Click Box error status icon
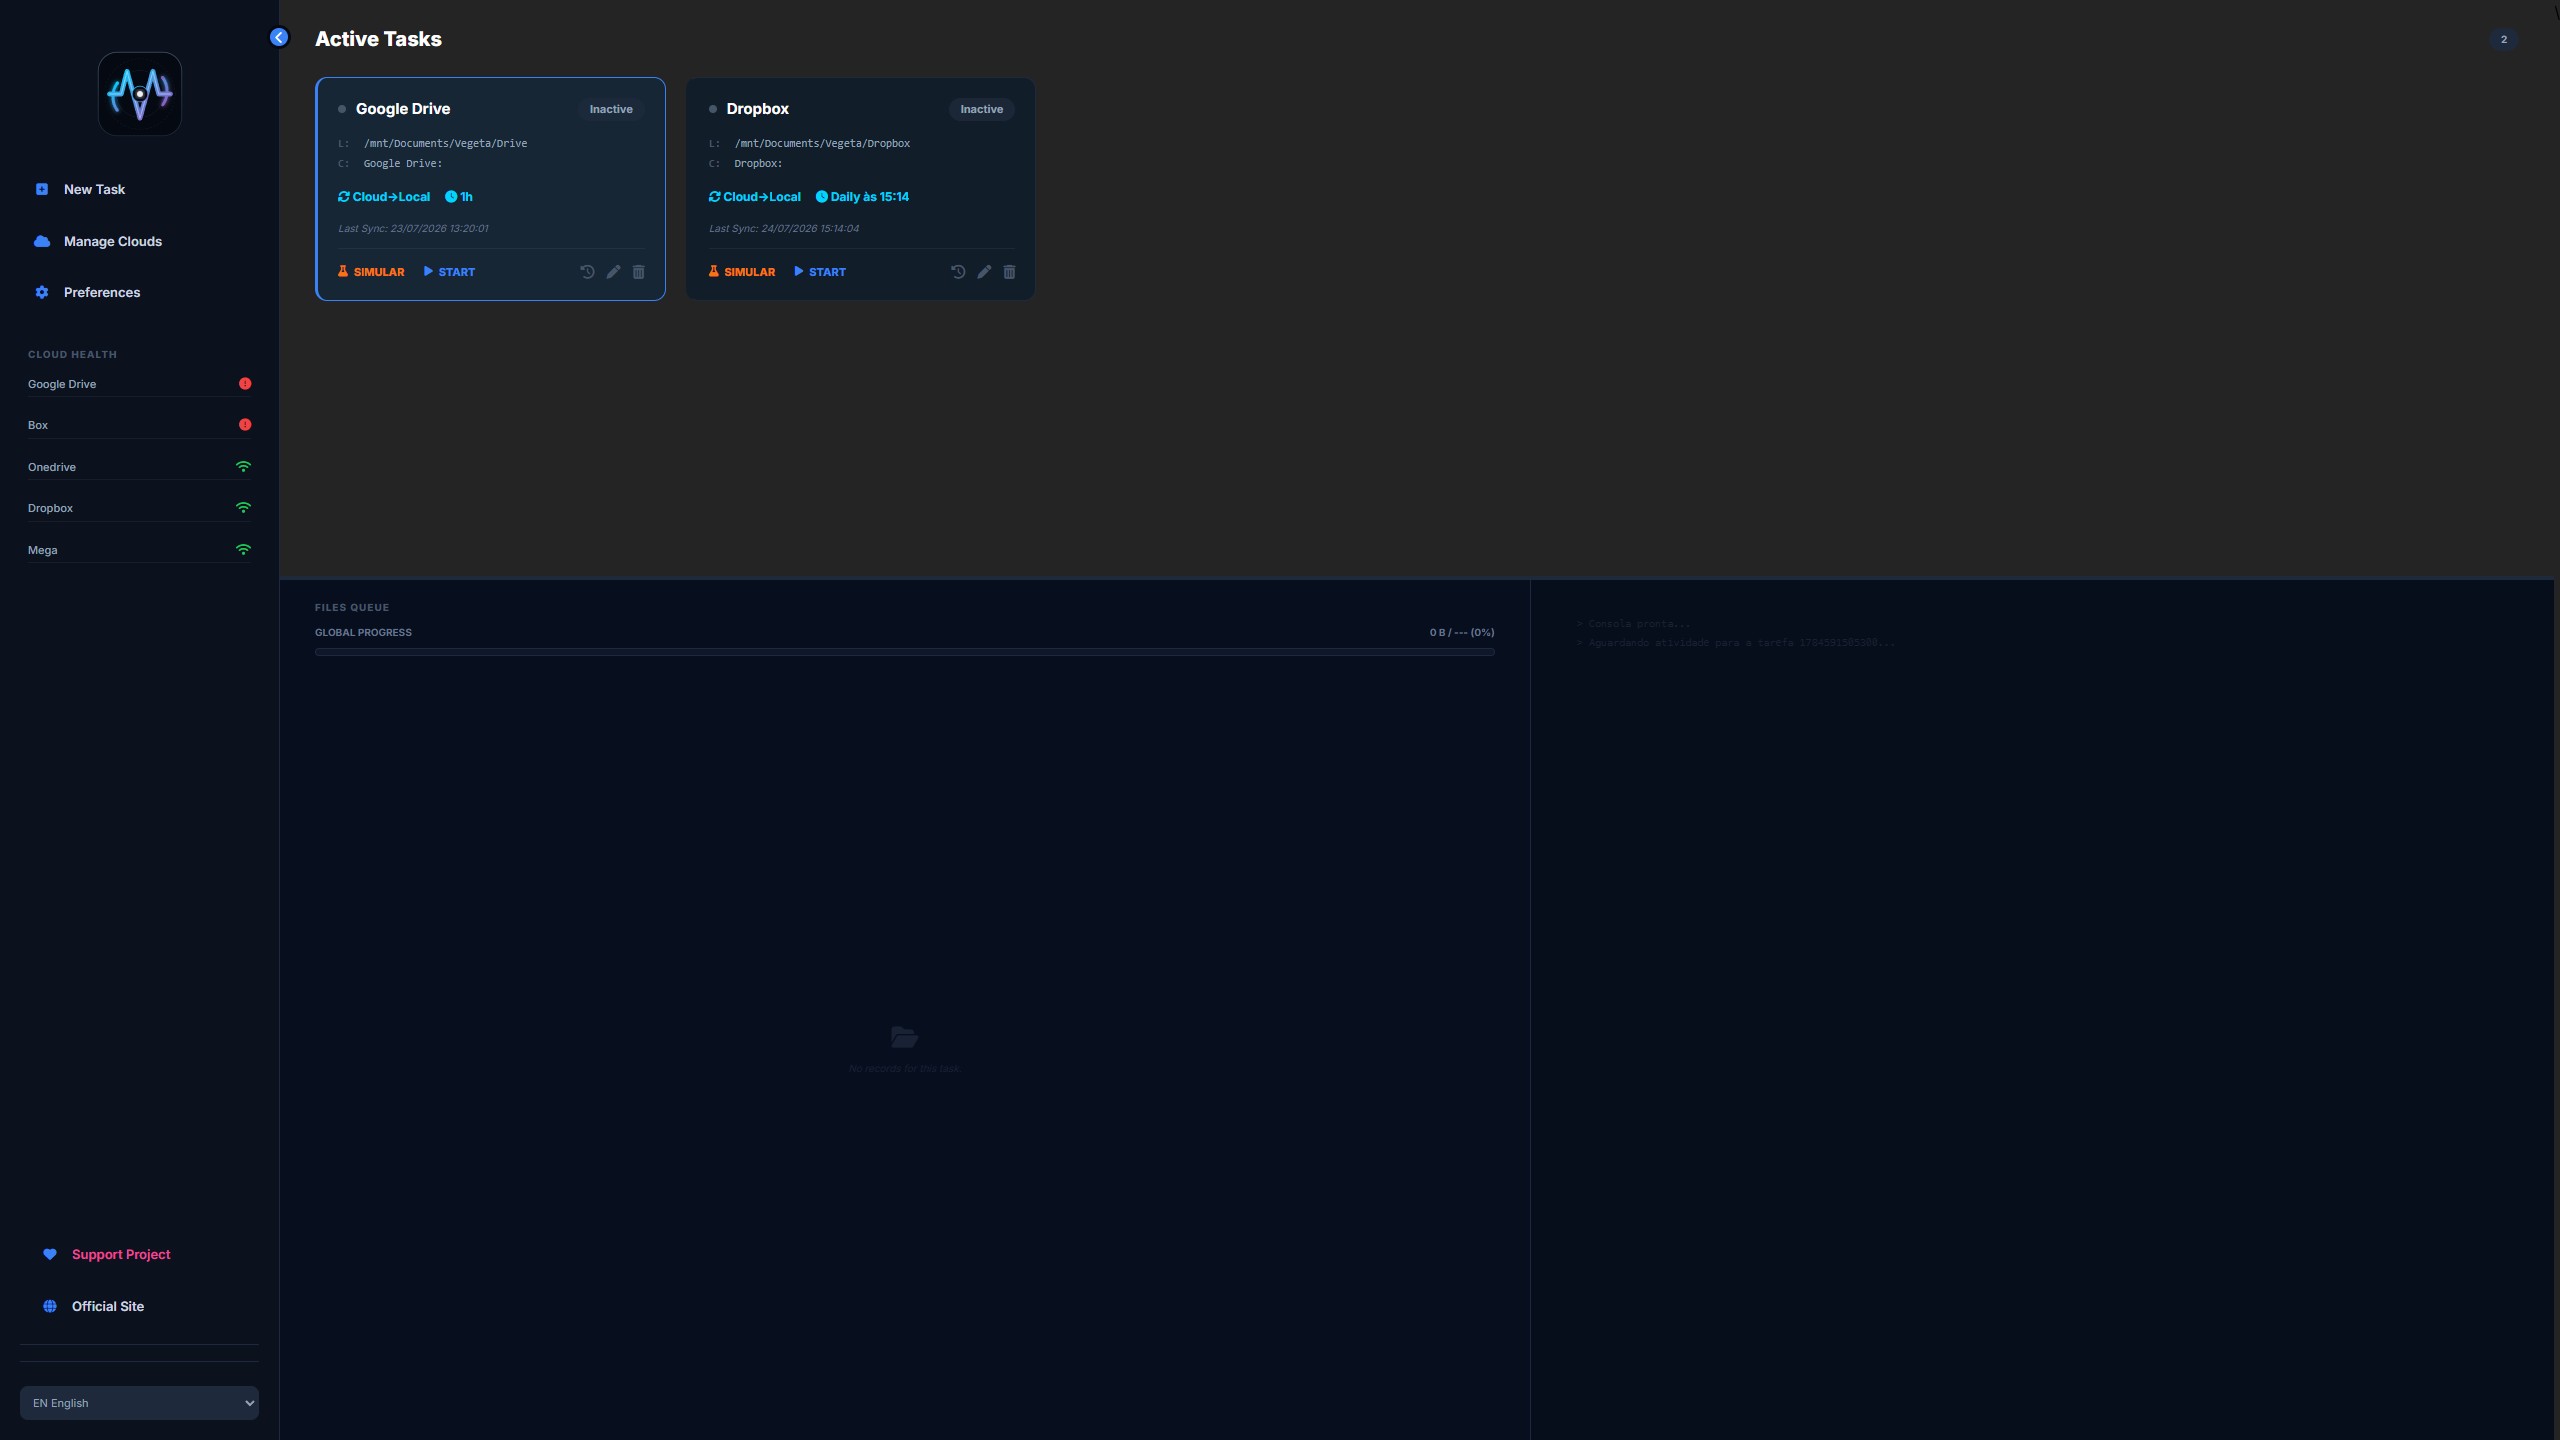2560x1440 pixels. [x=245, y=424]
